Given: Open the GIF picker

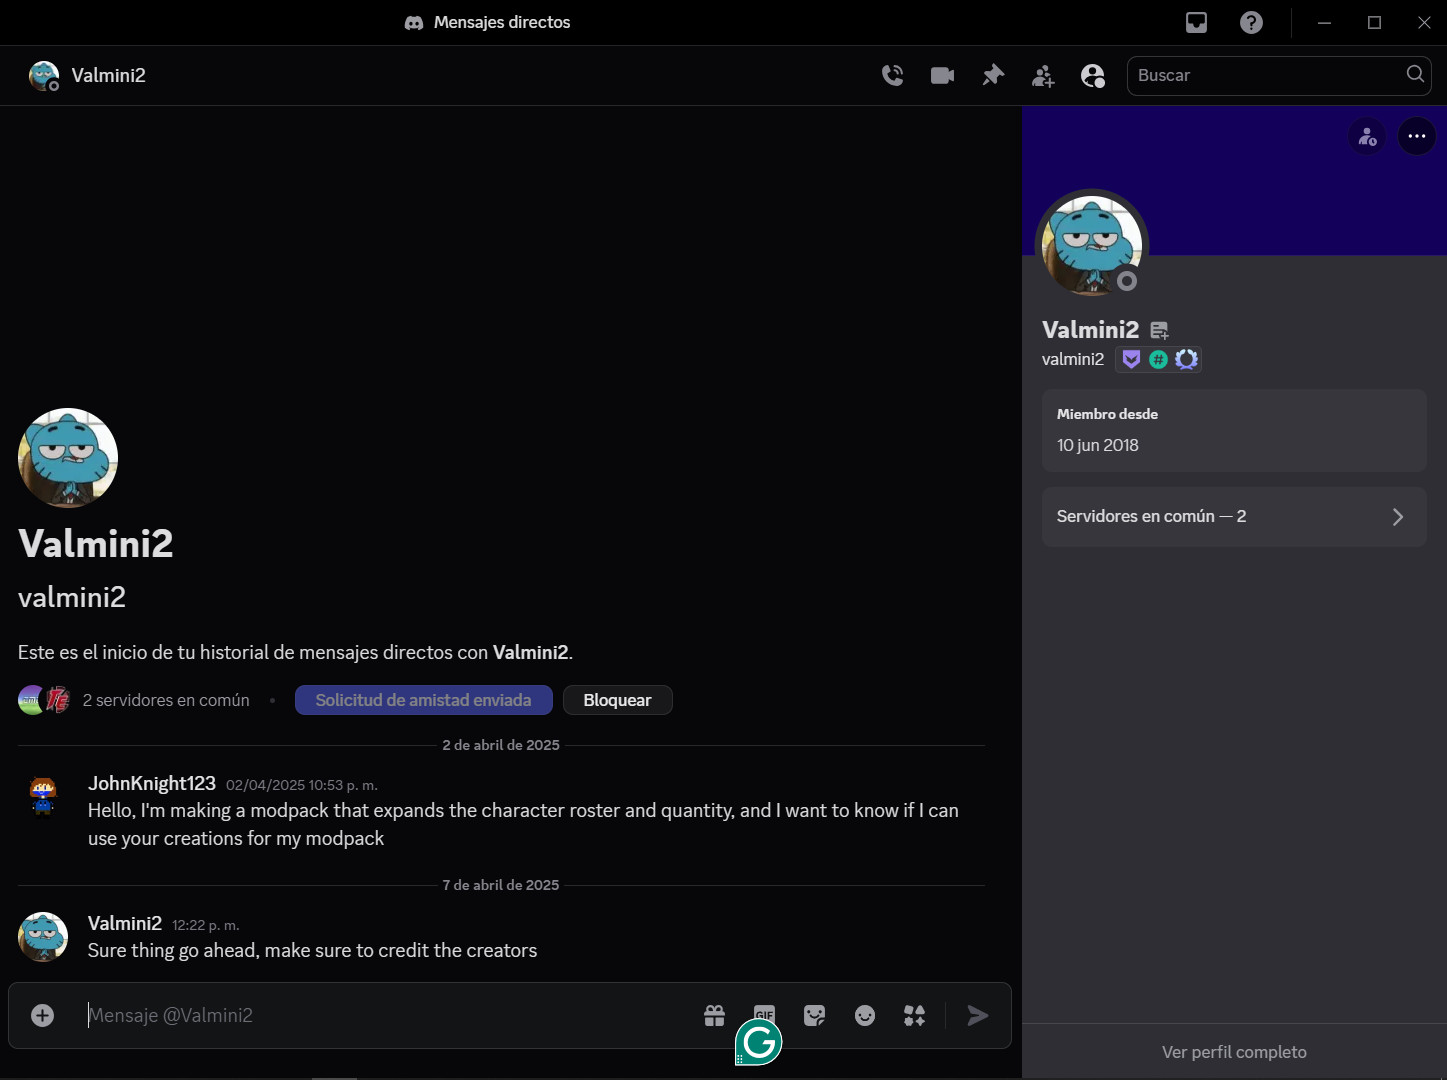Looking at the screenshot, I should [764, 1012].
